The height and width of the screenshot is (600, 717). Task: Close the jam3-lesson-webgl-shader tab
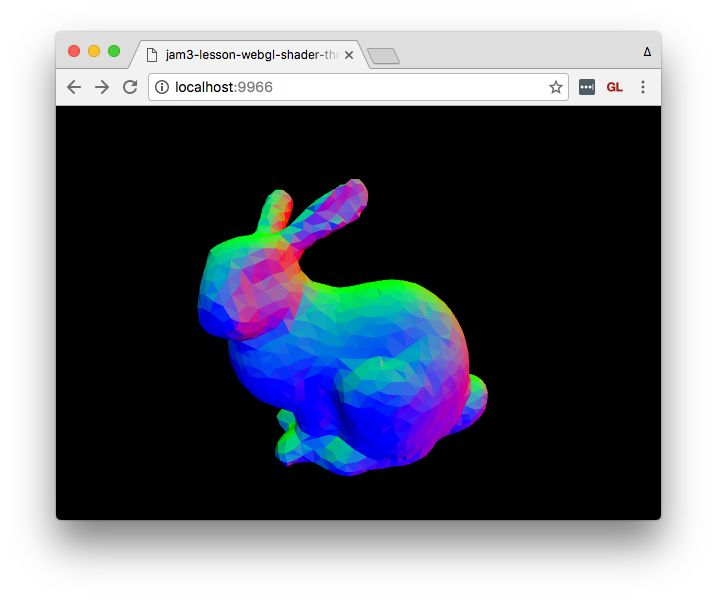[x=349, y=55]
